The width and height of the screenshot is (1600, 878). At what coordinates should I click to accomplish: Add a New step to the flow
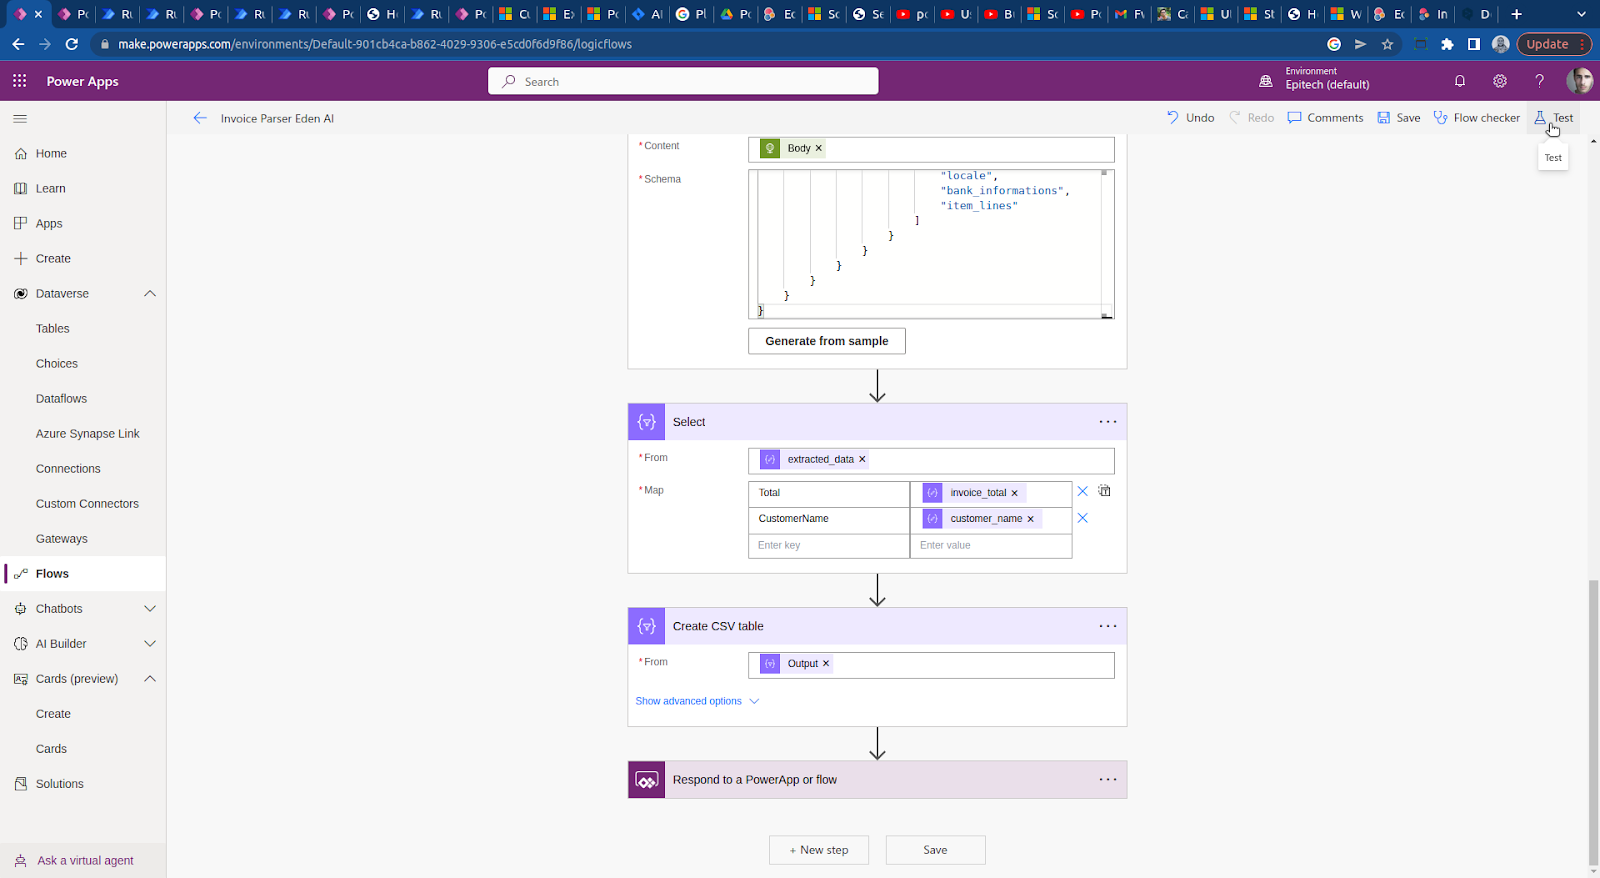coord(819,850)
